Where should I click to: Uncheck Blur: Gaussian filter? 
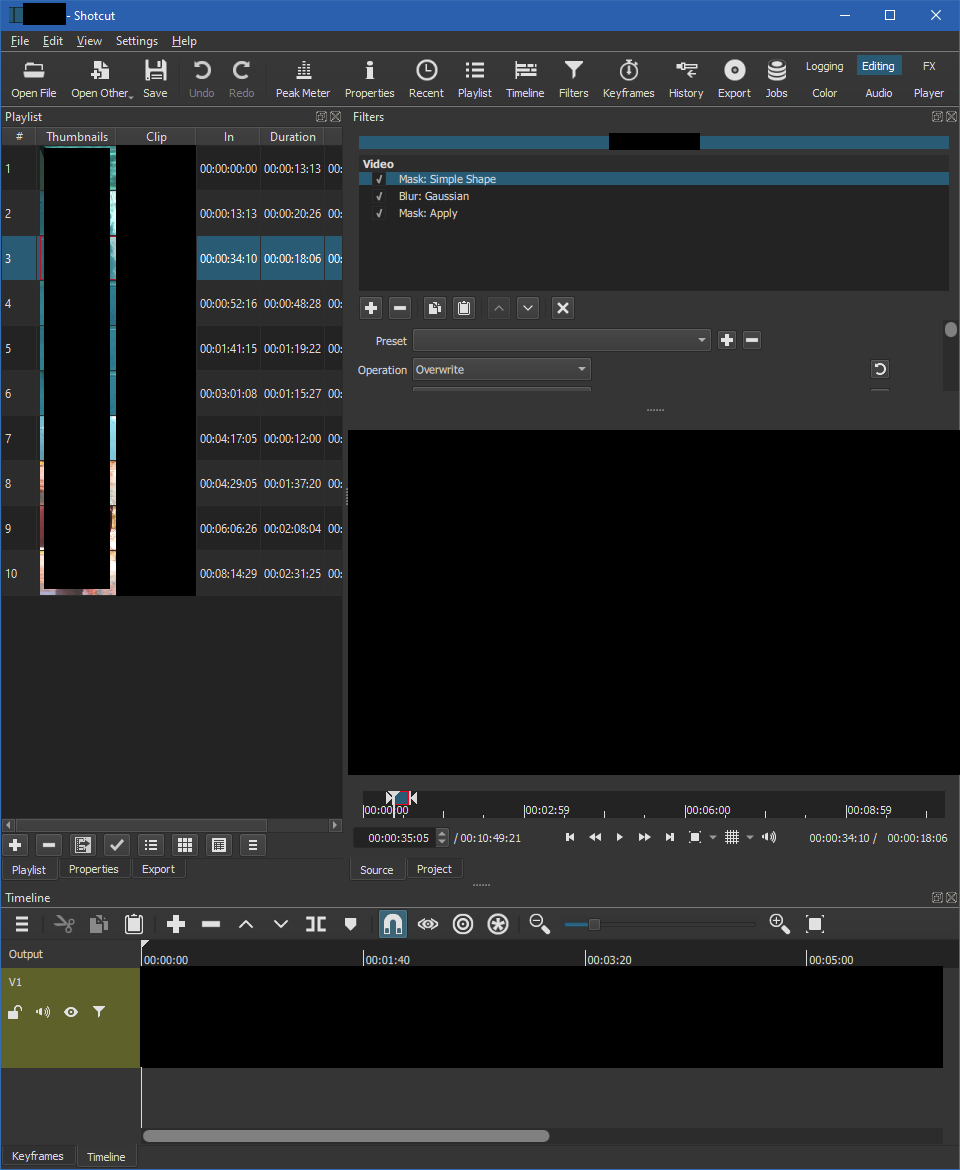click(379, 196)
